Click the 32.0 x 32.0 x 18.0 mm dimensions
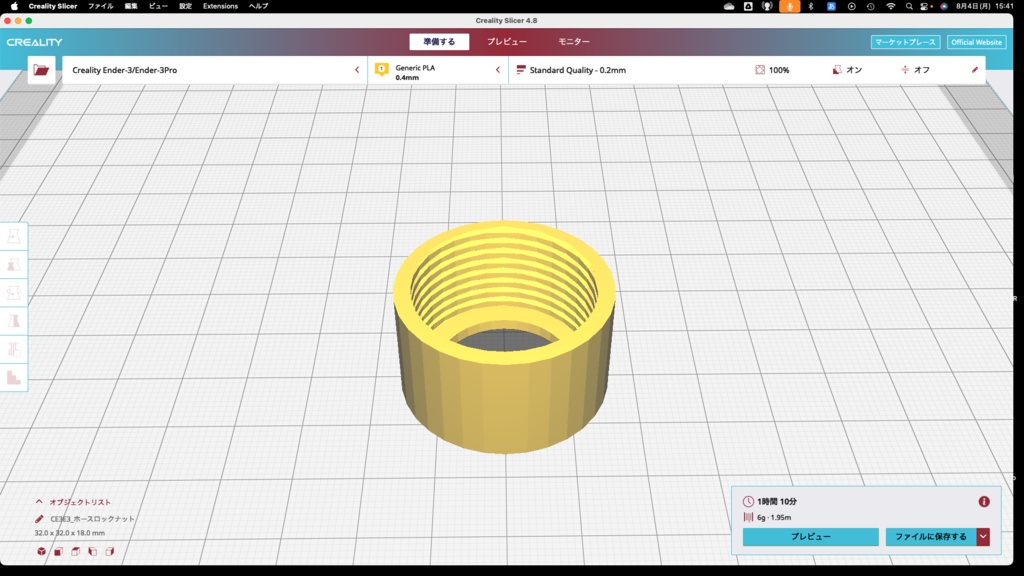The width and height of the screenshot is (1024, 576). pyautogui.click(x=69, y=533)
